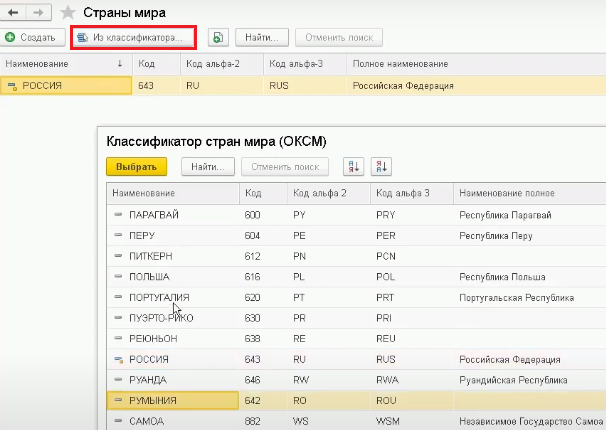Click Республика Польша cell
The width and height of the screenshot is (606, 430).
(502, 277)
